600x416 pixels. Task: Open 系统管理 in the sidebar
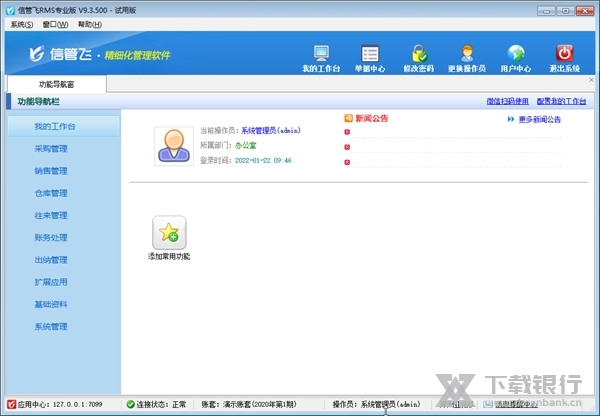51,326
